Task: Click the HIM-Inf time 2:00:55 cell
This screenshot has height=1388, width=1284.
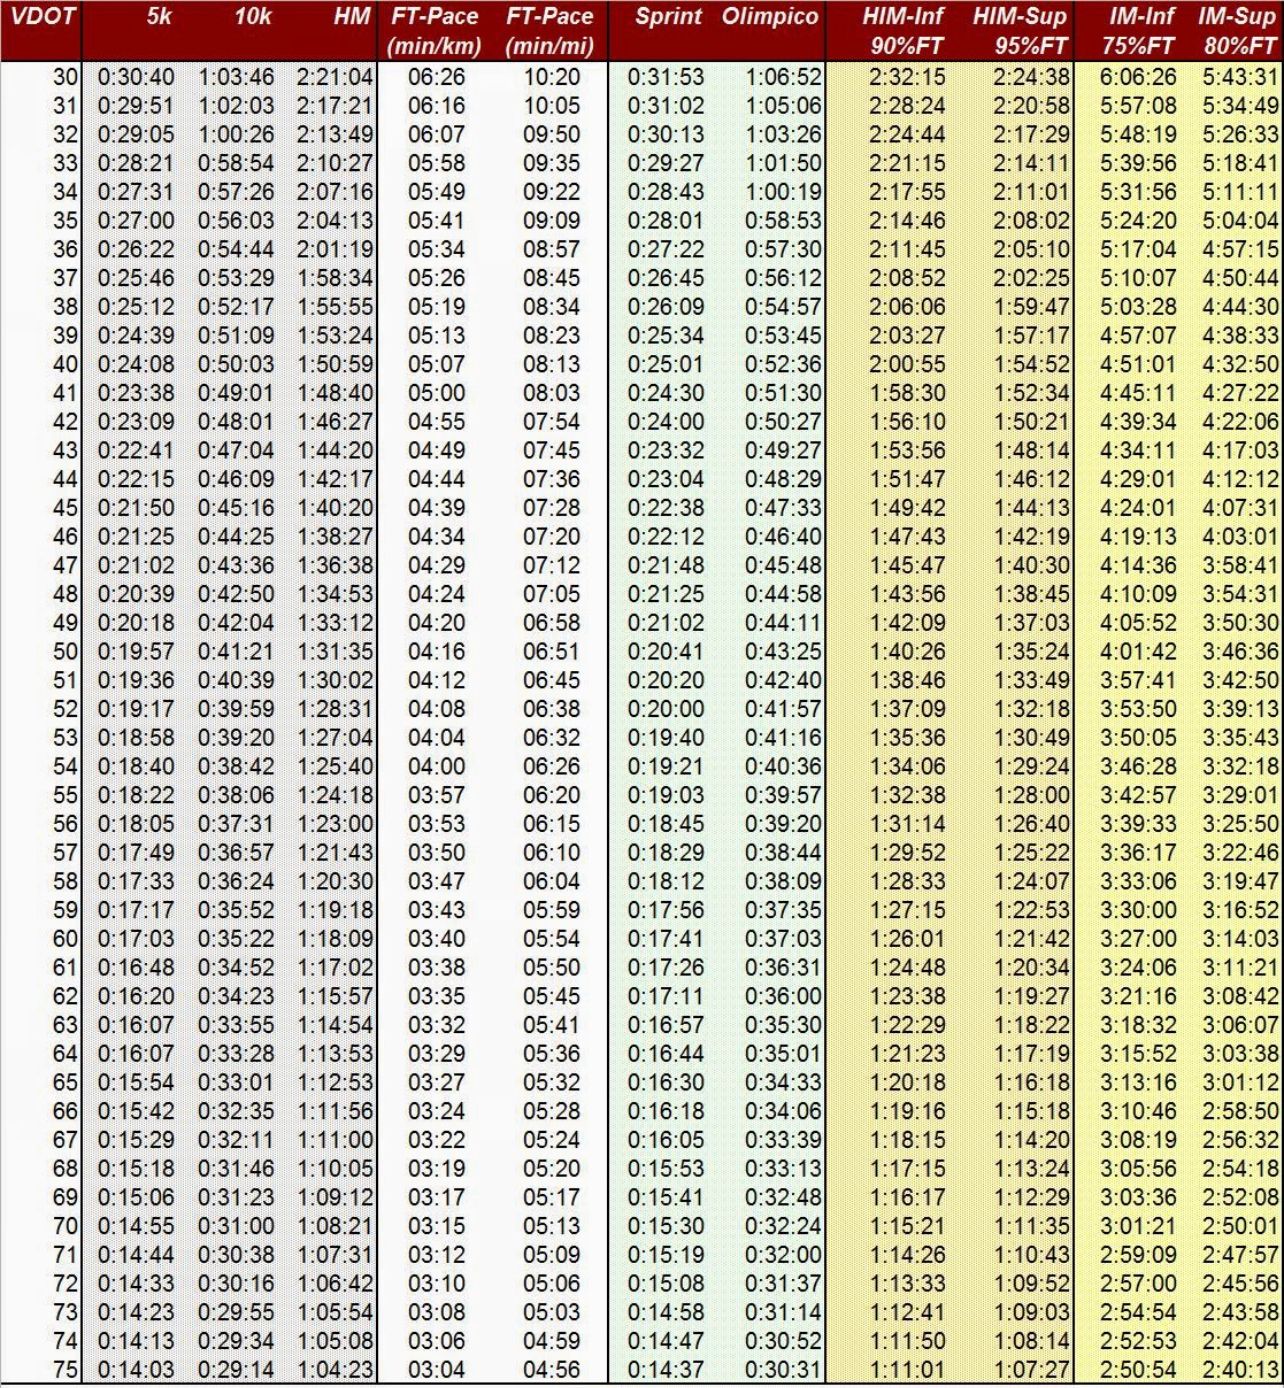Action: tap(907, 364)
